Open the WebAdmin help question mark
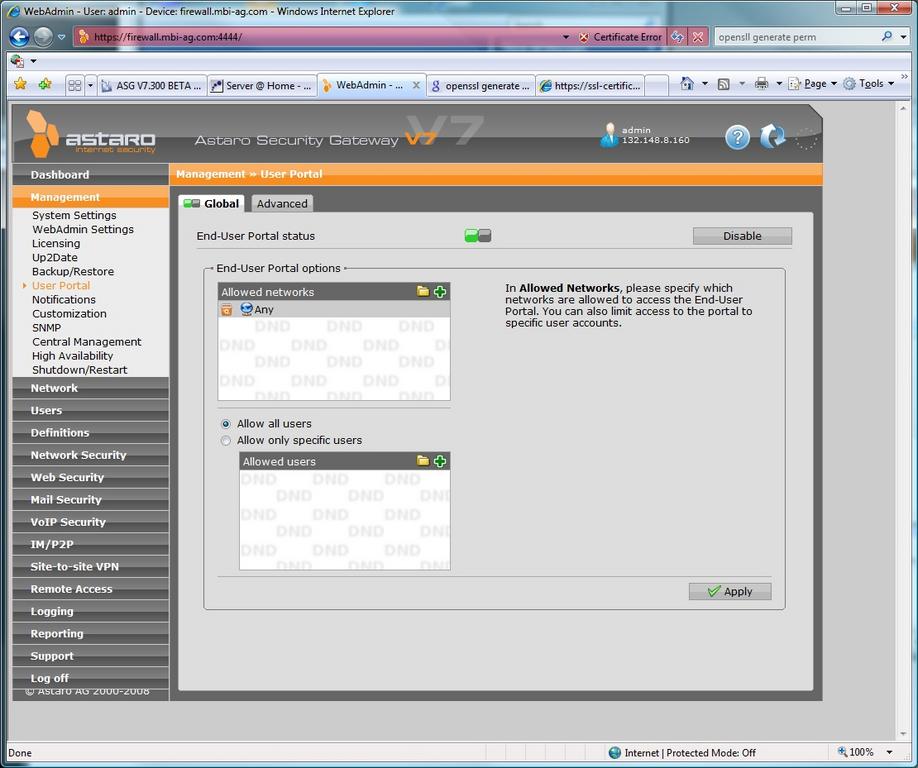Image resolution: width=918 pixels, height=768 pixels. pos(738,138)
